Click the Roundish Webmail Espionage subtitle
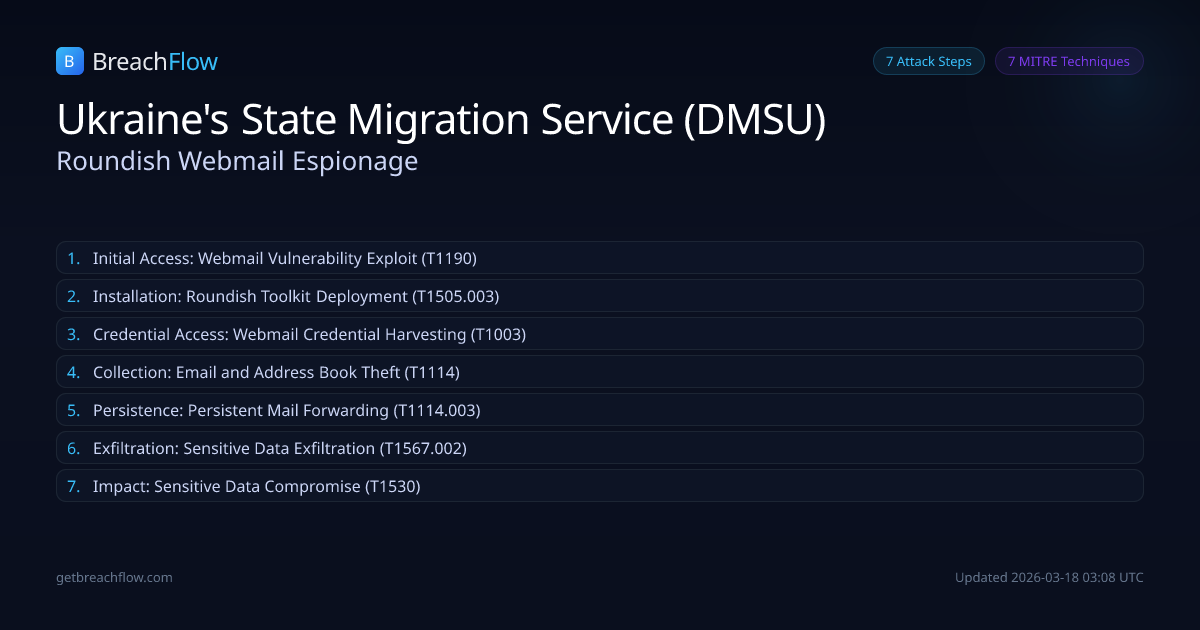Viewport: 1200px width, 630px height. pos(237,161)
